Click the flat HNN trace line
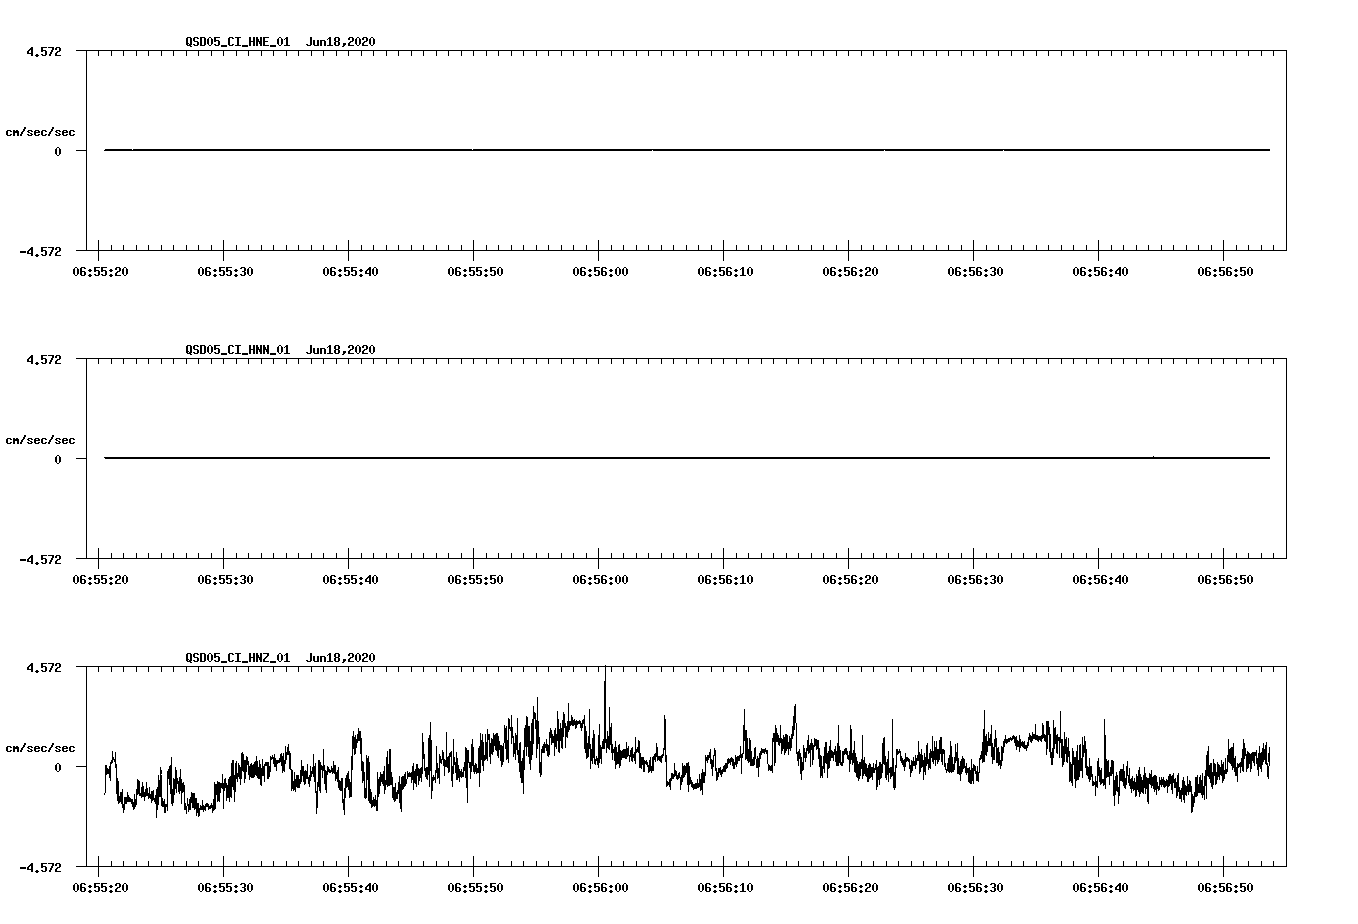 click(x=687, y=458)
